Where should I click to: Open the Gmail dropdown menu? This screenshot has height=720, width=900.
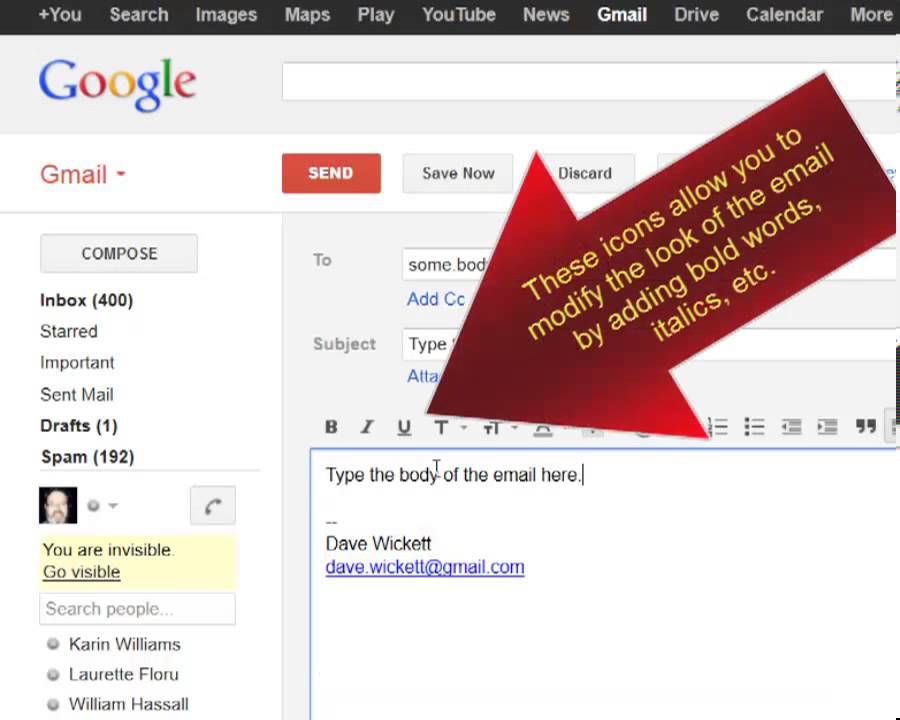click(x=83, y=174)
